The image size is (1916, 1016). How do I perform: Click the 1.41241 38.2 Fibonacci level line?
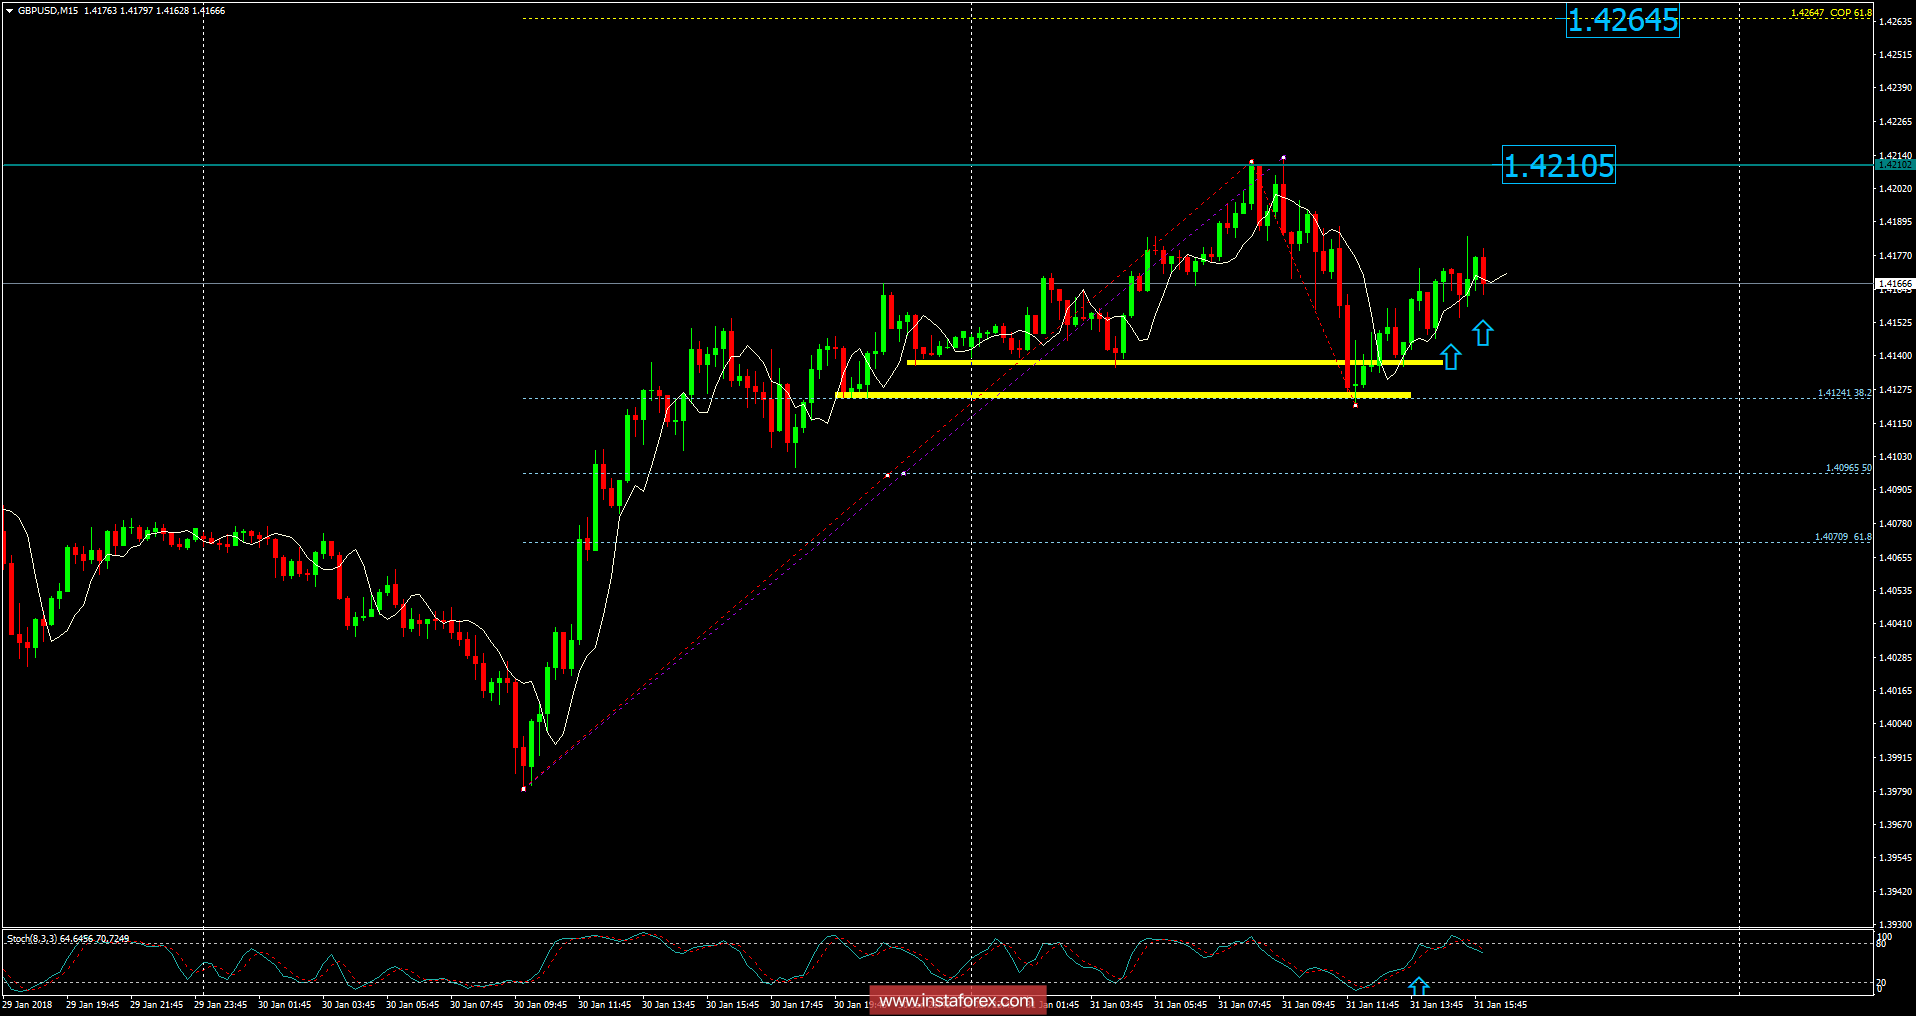pyautogui.click(x=700, y=397)
